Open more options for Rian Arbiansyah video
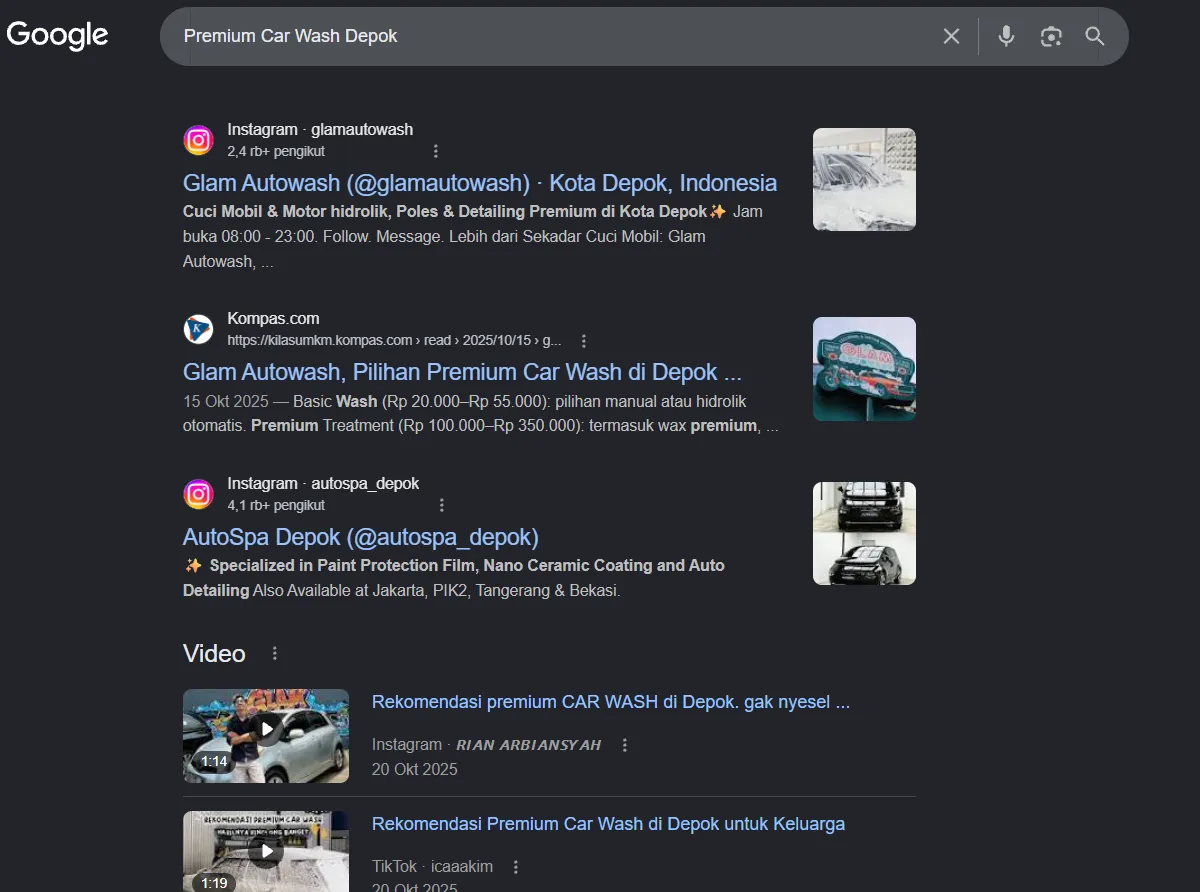This screenshot has width=1200, height=892. coord(625,745)
